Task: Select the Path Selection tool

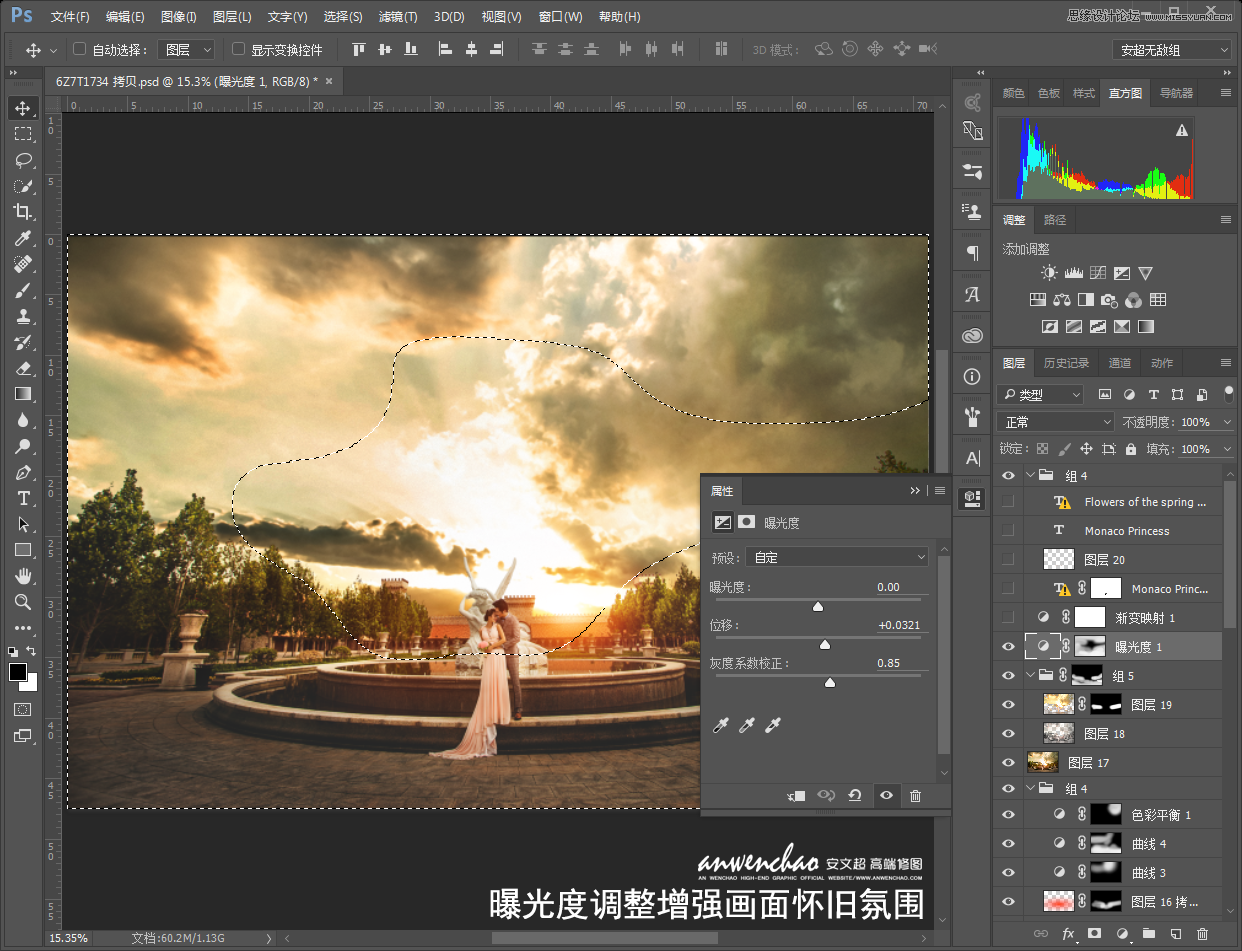Action: click(x=22, y=524)
